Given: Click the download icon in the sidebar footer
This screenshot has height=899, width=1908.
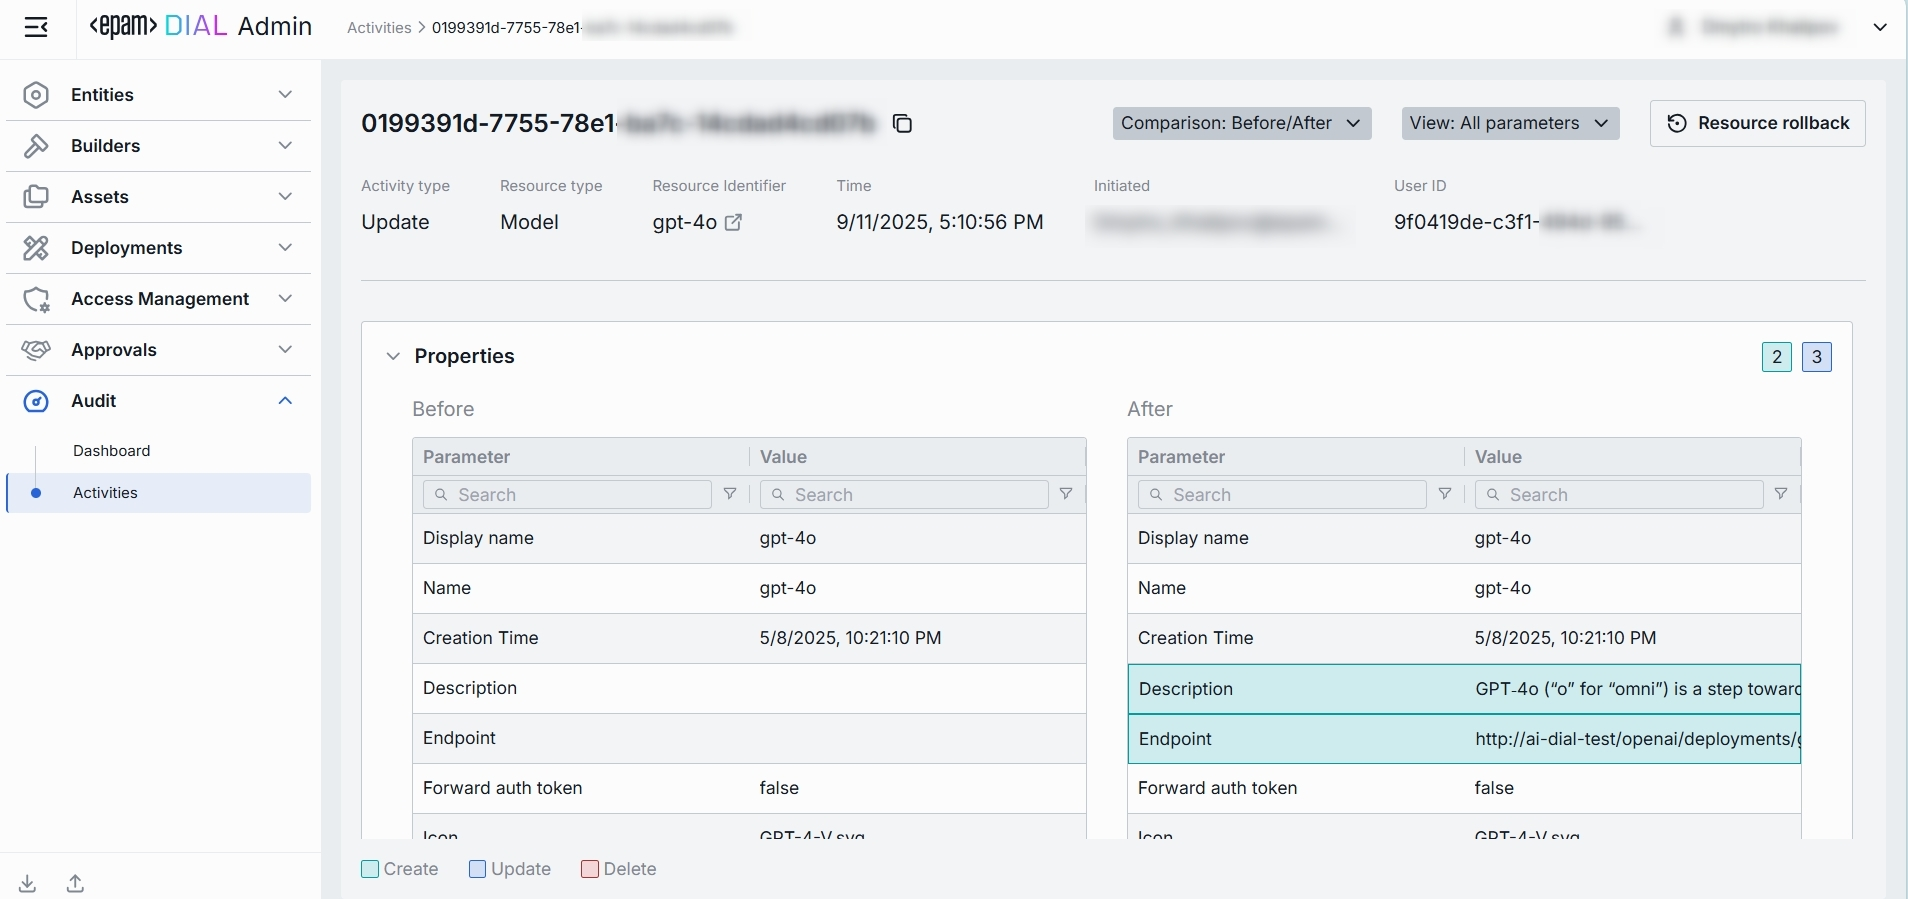Looking at the screenshot, I should point(28,883).
